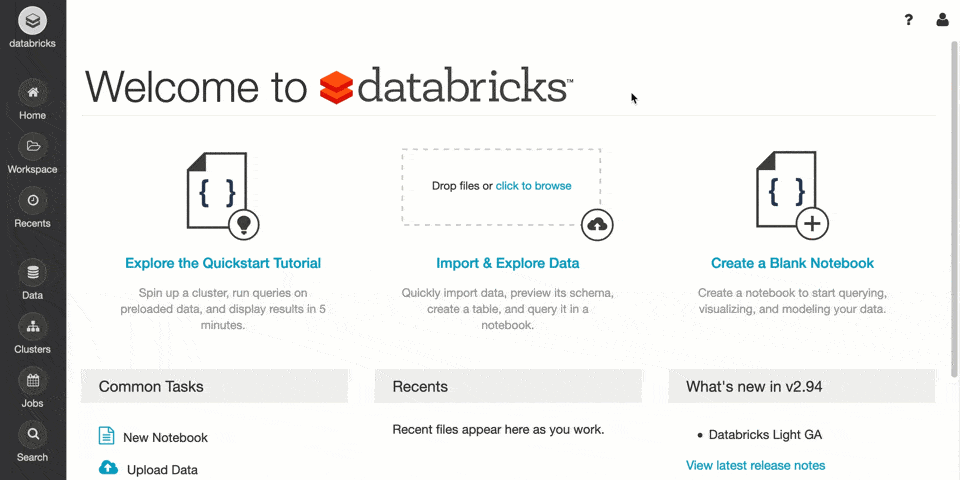Screen dimensions: 960x480
Task: Click the Search magnifier icon
Action: click(33, 435)
